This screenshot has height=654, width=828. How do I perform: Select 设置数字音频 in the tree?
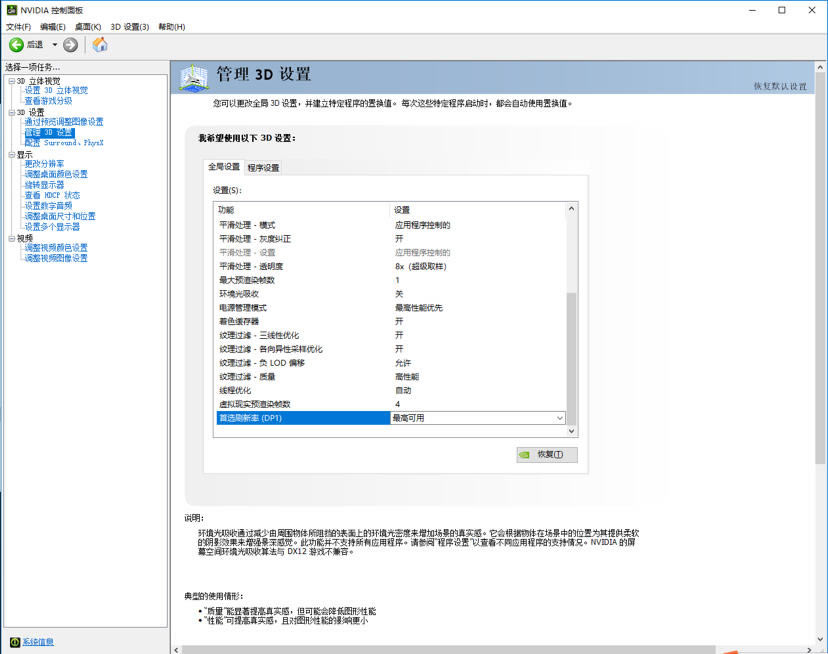(x=49, y=206)
